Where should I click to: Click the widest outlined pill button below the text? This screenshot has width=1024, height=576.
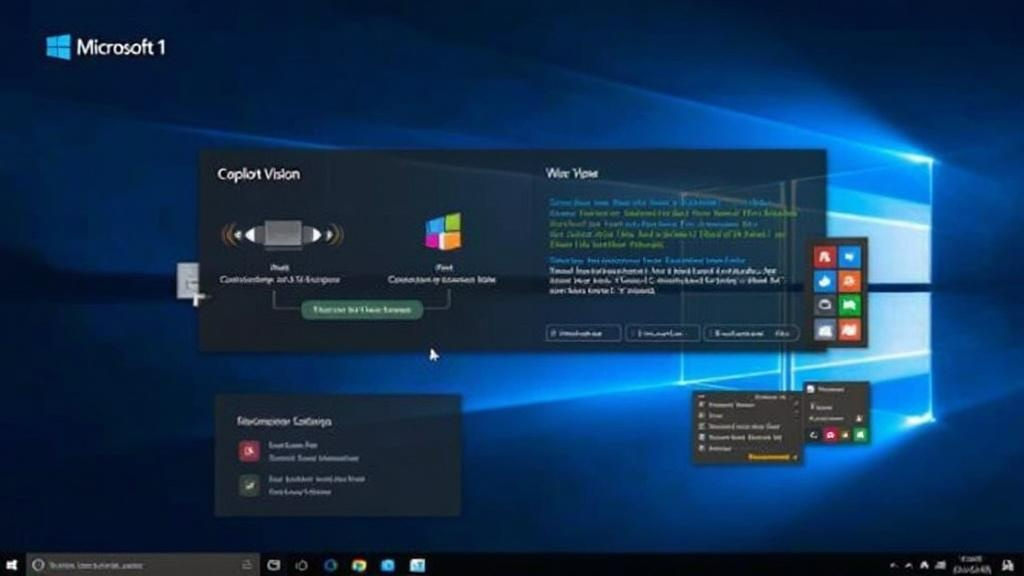(x=751, y=333)
